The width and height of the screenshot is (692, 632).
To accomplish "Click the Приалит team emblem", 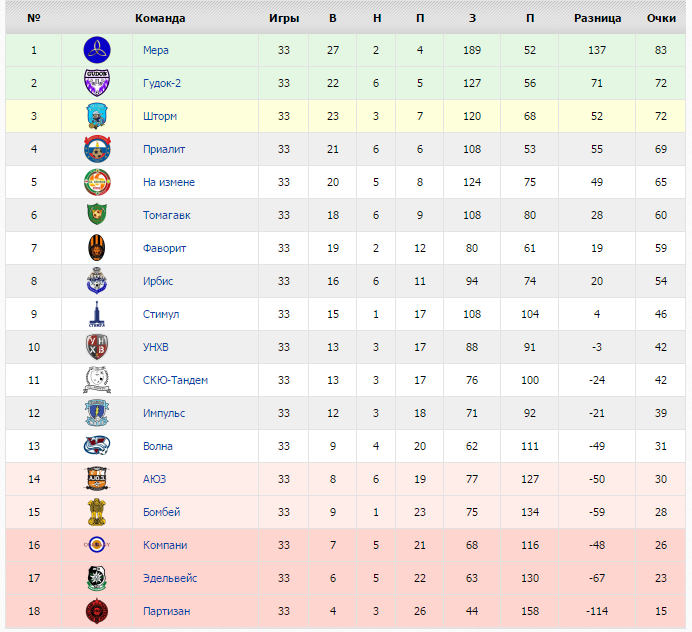I will click(x=97, y=149).
